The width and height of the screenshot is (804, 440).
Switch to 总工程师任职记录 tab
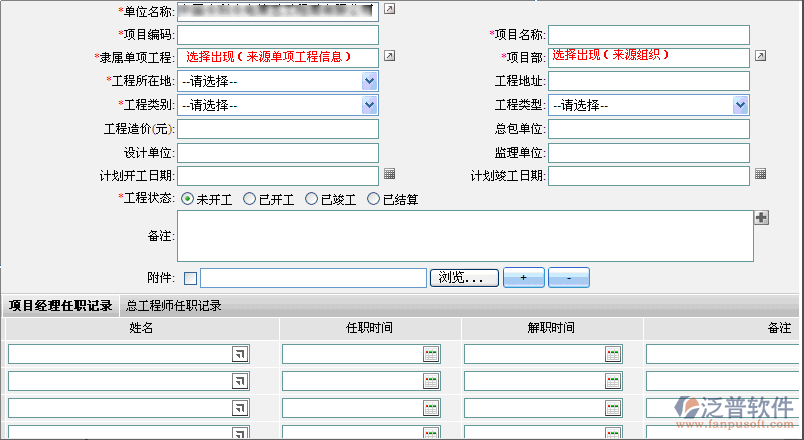click(x=174, y=306)
